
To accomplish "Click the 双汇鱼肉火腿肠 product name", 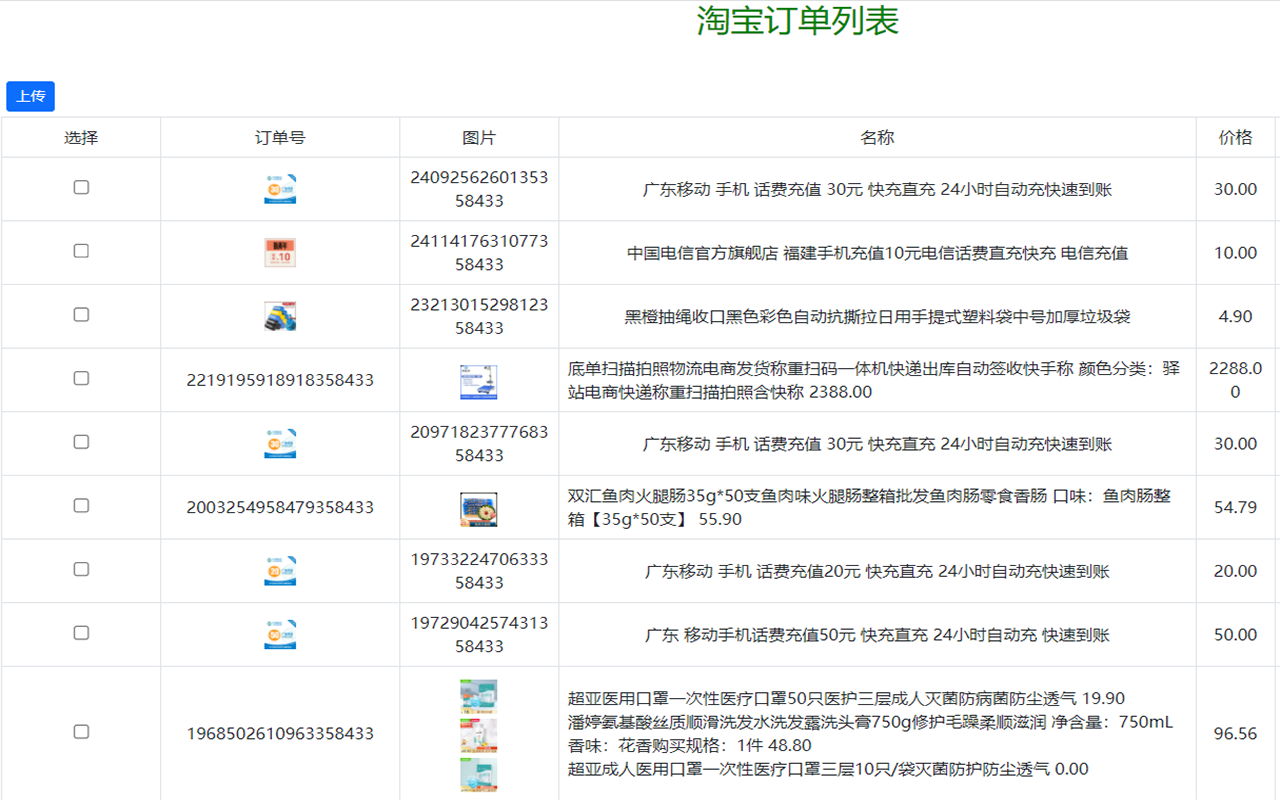I will pyautogui.click(x=869, y=507).
